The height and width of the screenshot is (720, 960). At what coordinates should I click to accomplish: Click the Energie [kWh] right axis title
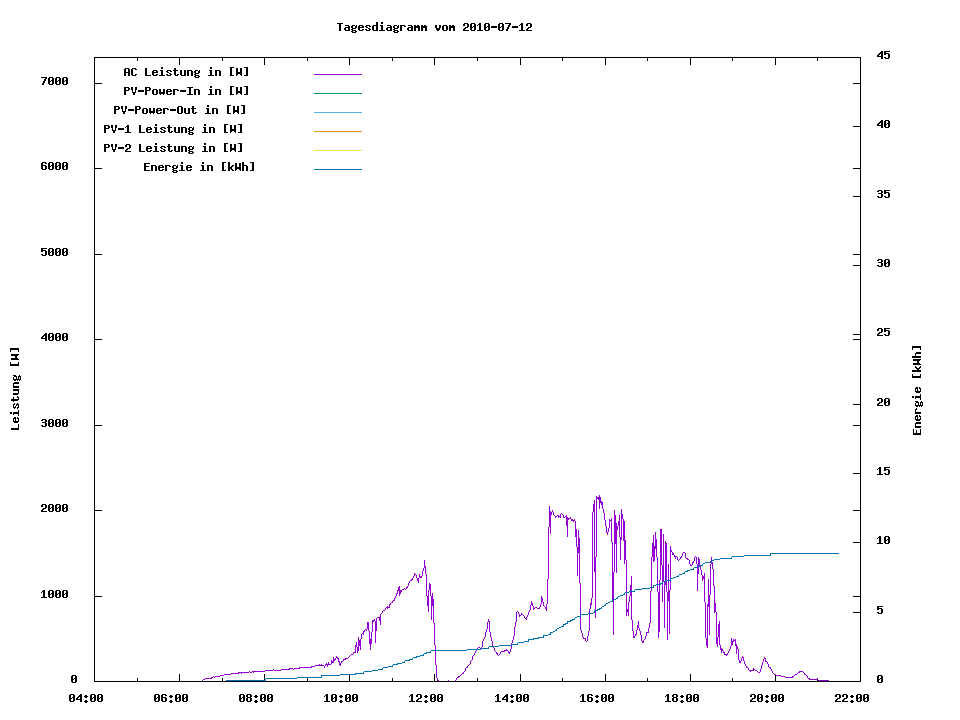pos(917,390)
